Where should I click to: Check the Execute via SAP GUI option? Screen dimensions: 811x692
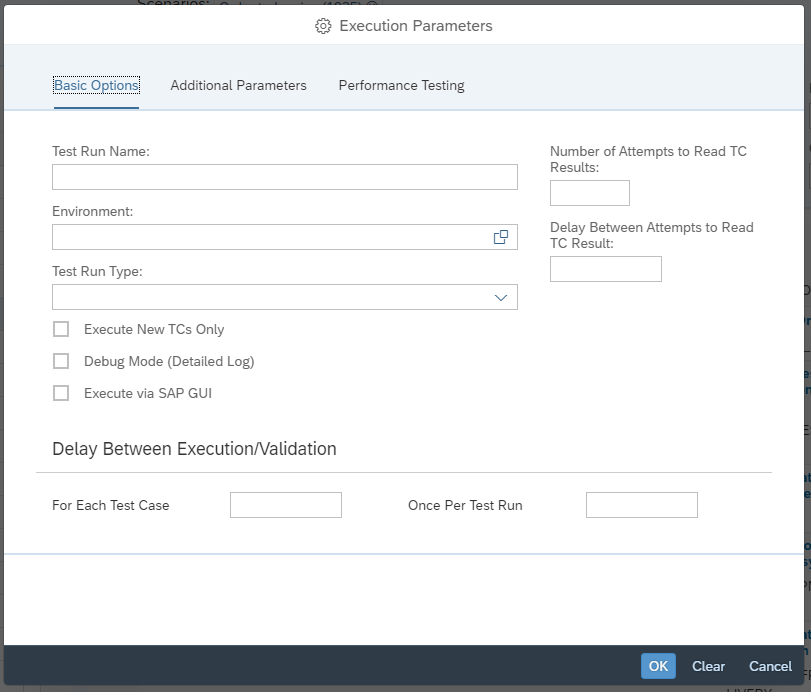click(x=61, y=393)
